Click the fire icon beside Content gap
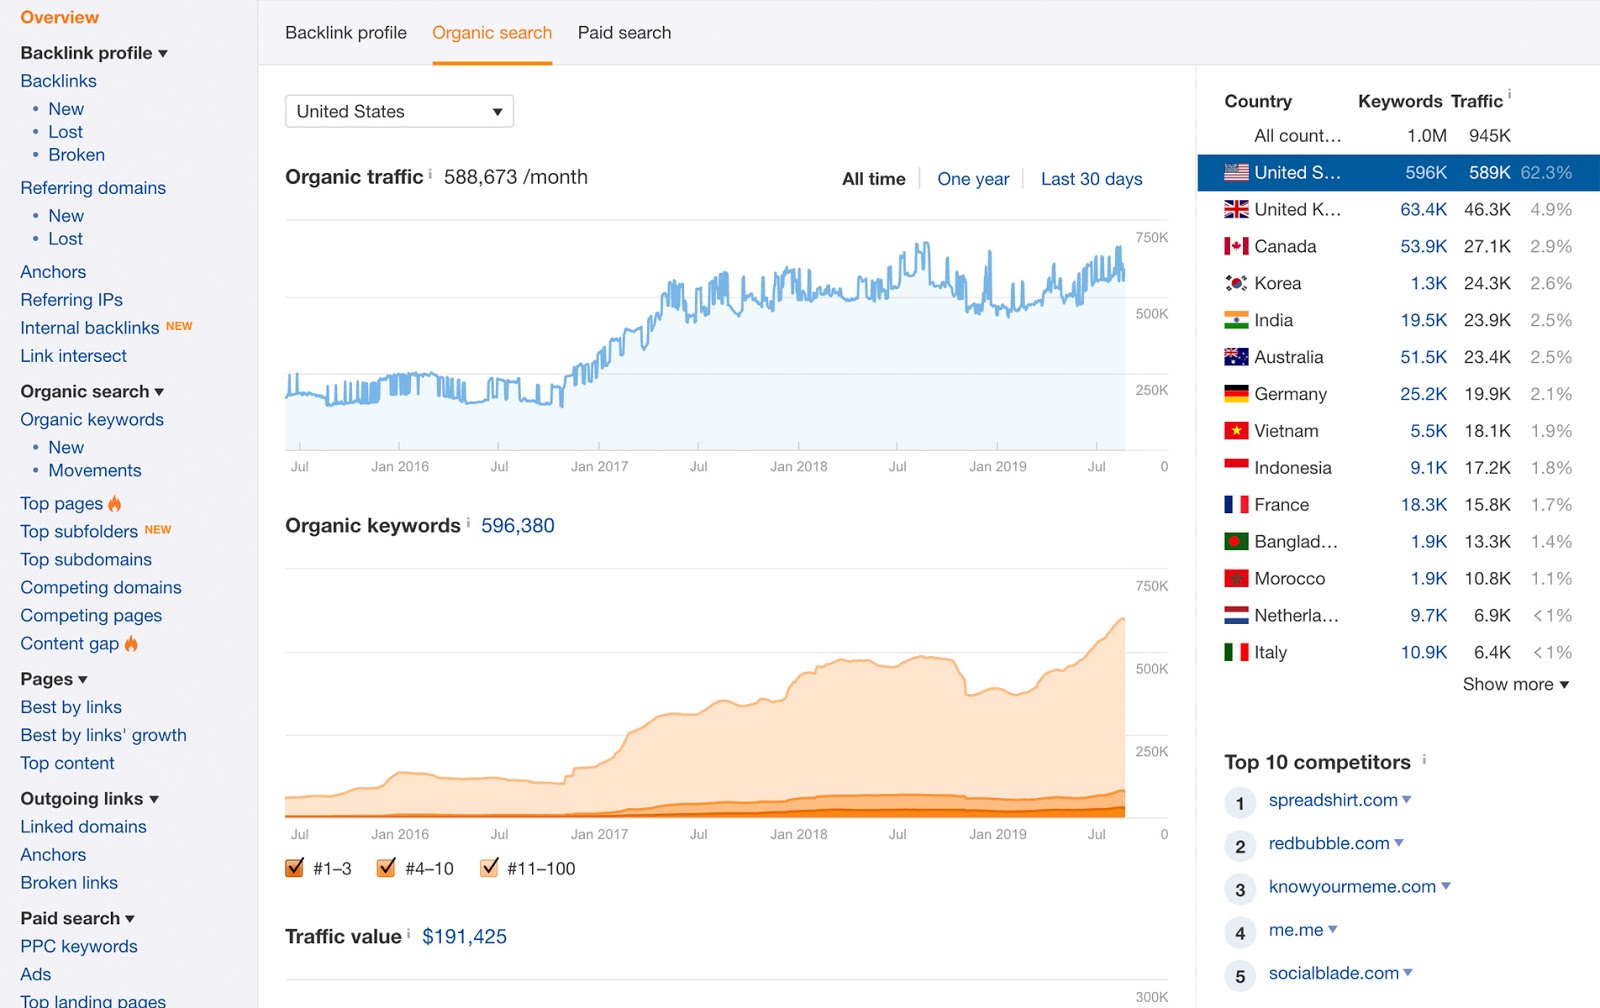The image size is (1600, 1008). tap(130, 644)
